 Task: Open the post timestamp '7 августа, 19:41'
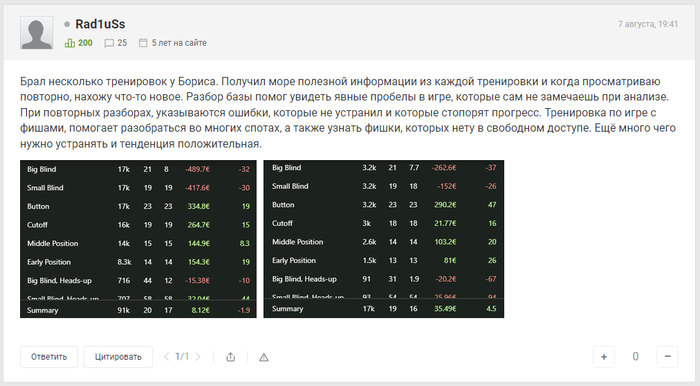(x=648, y=24)
